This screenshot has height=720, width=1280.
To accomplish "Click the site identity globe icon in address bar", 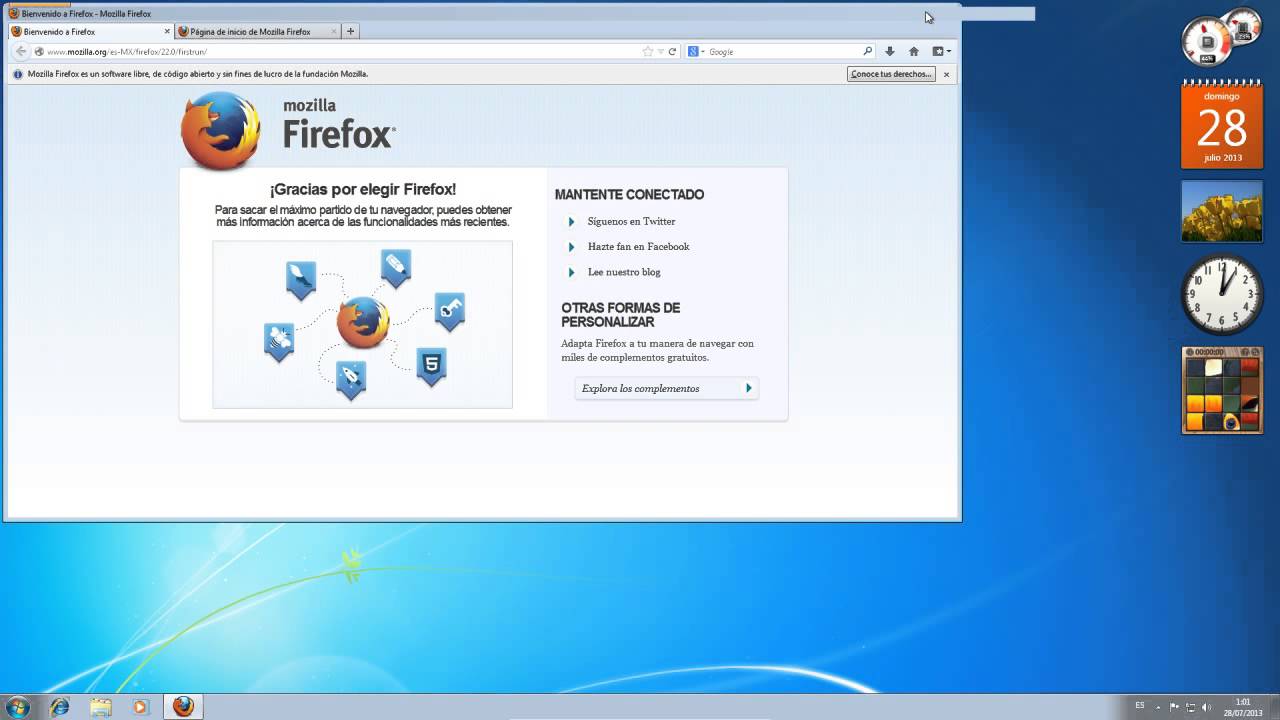I will pyautogui.click(x=39, y=51).
